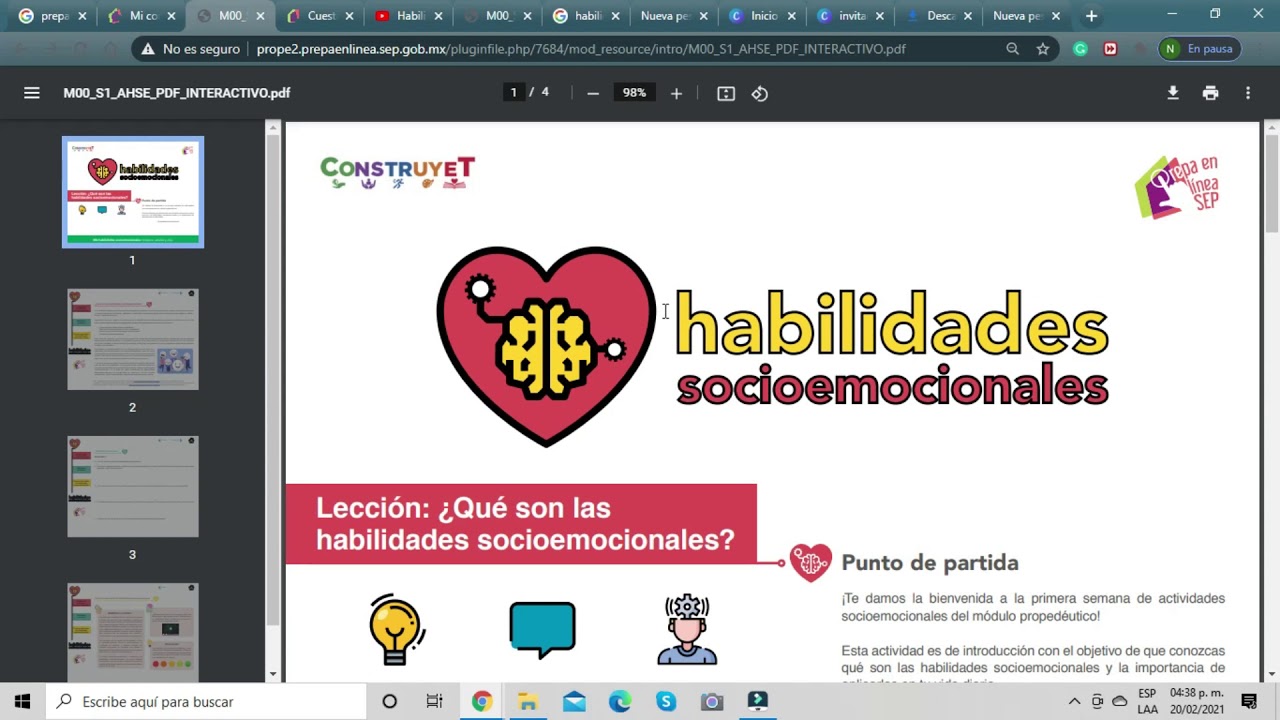This screenshot has width=1280, height=720.
Task: Open Microsoft Edge from the taskbar
Action: [x=620, y=702]
